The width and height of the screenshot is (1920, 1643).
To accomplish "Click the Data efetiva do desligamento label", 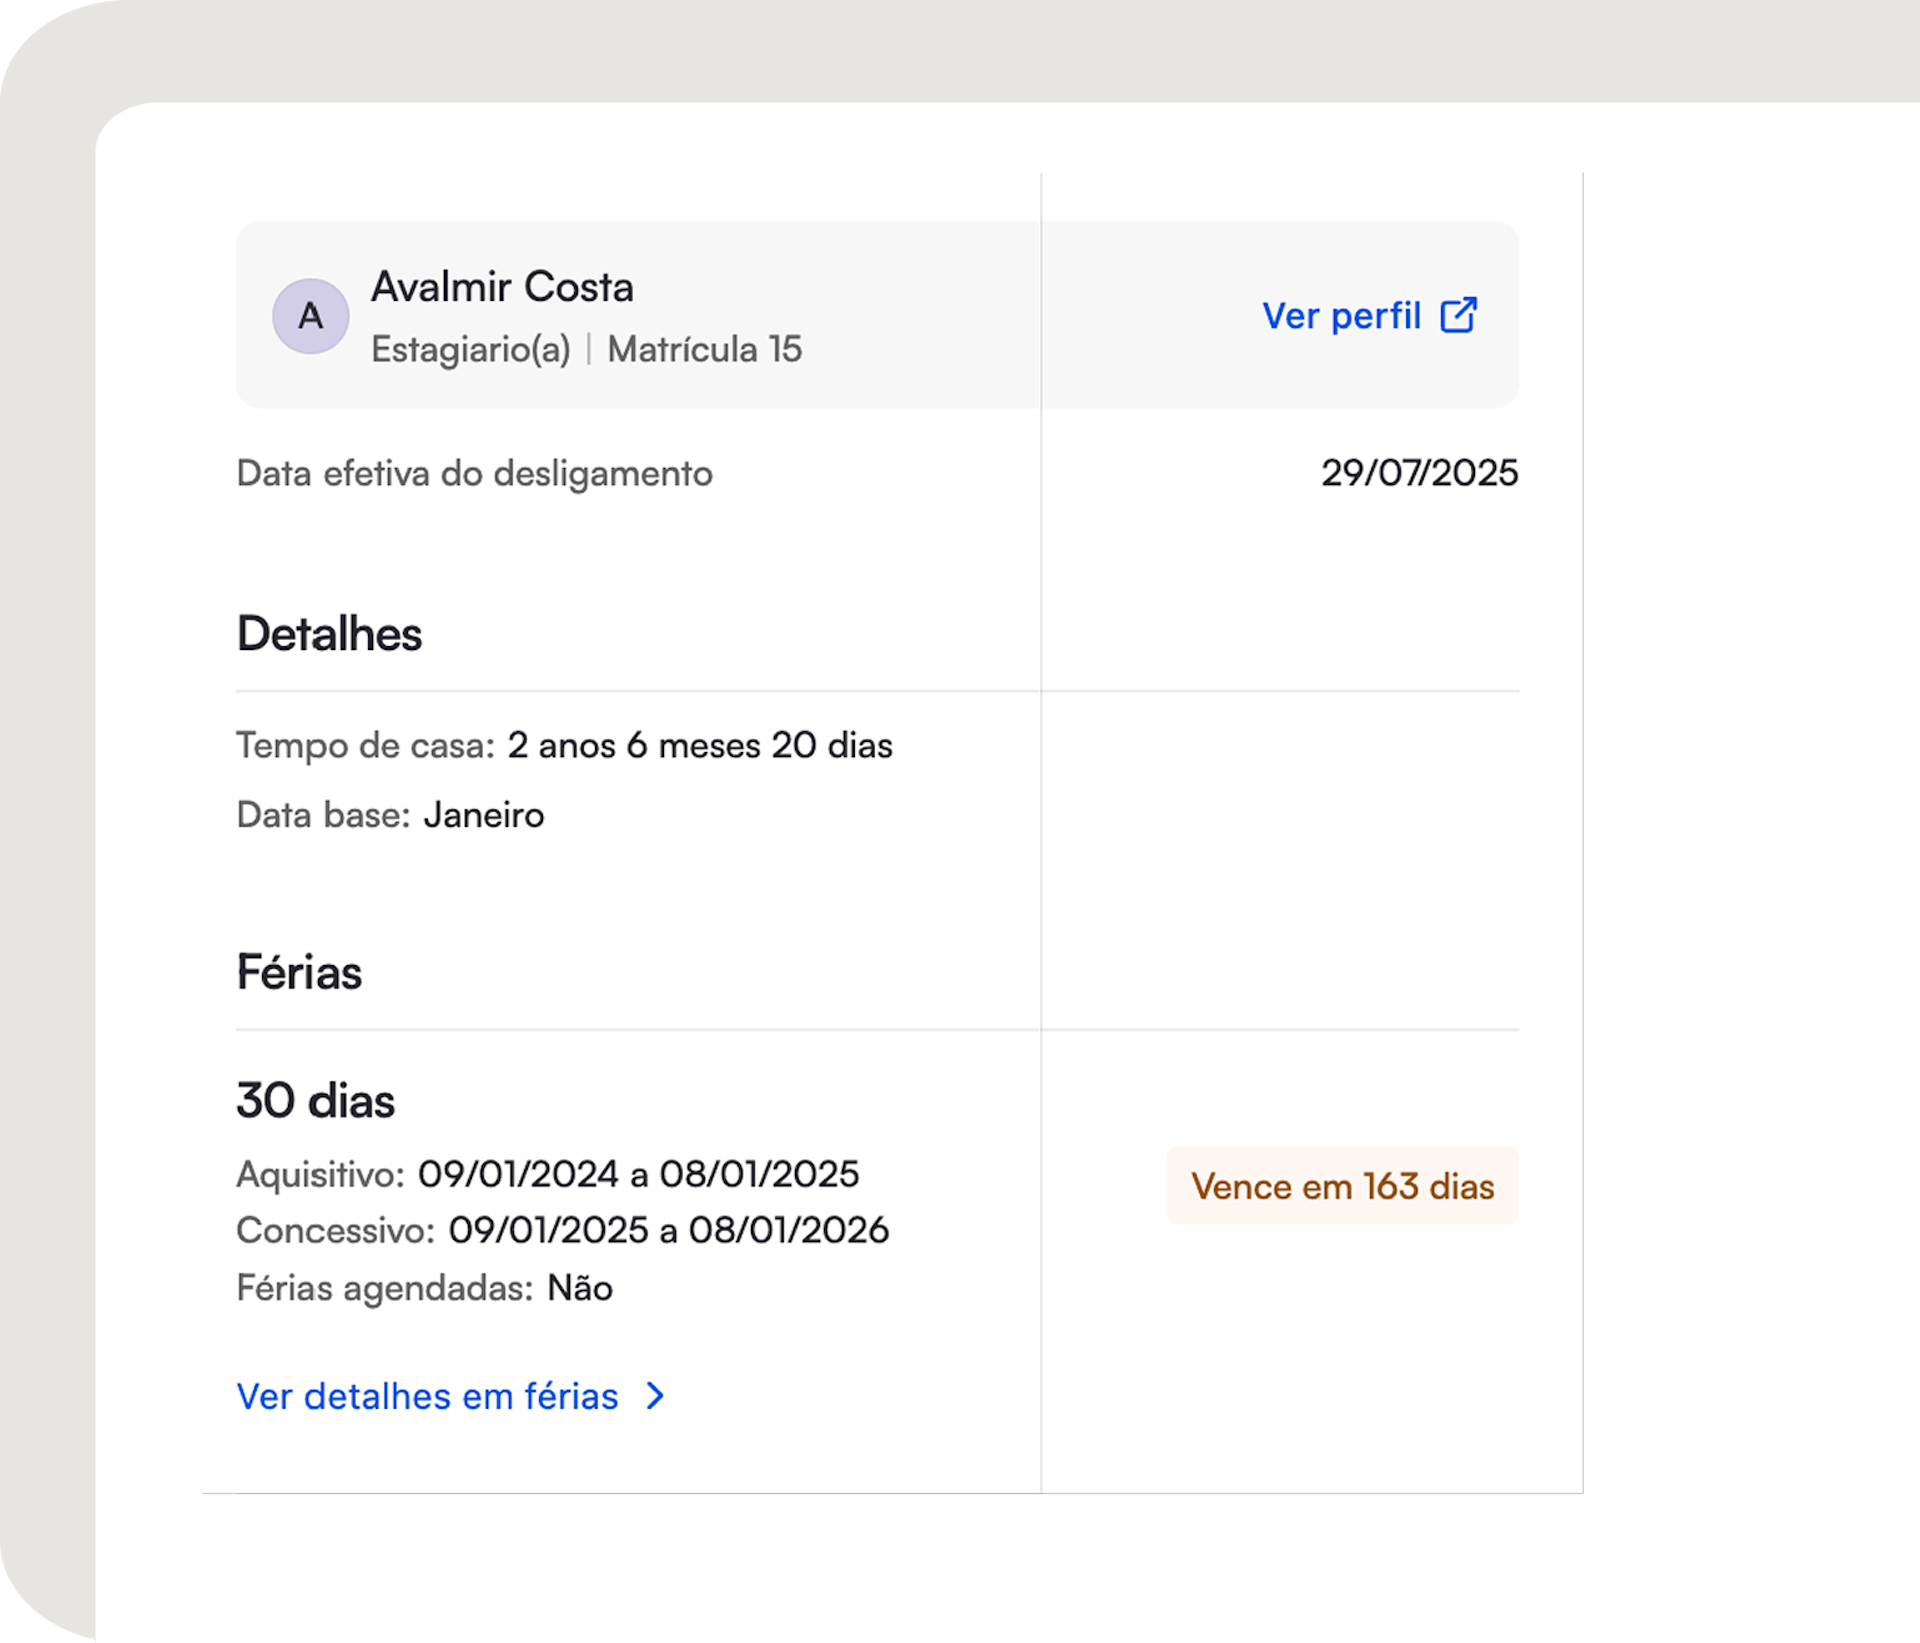I will pos(474,474).
